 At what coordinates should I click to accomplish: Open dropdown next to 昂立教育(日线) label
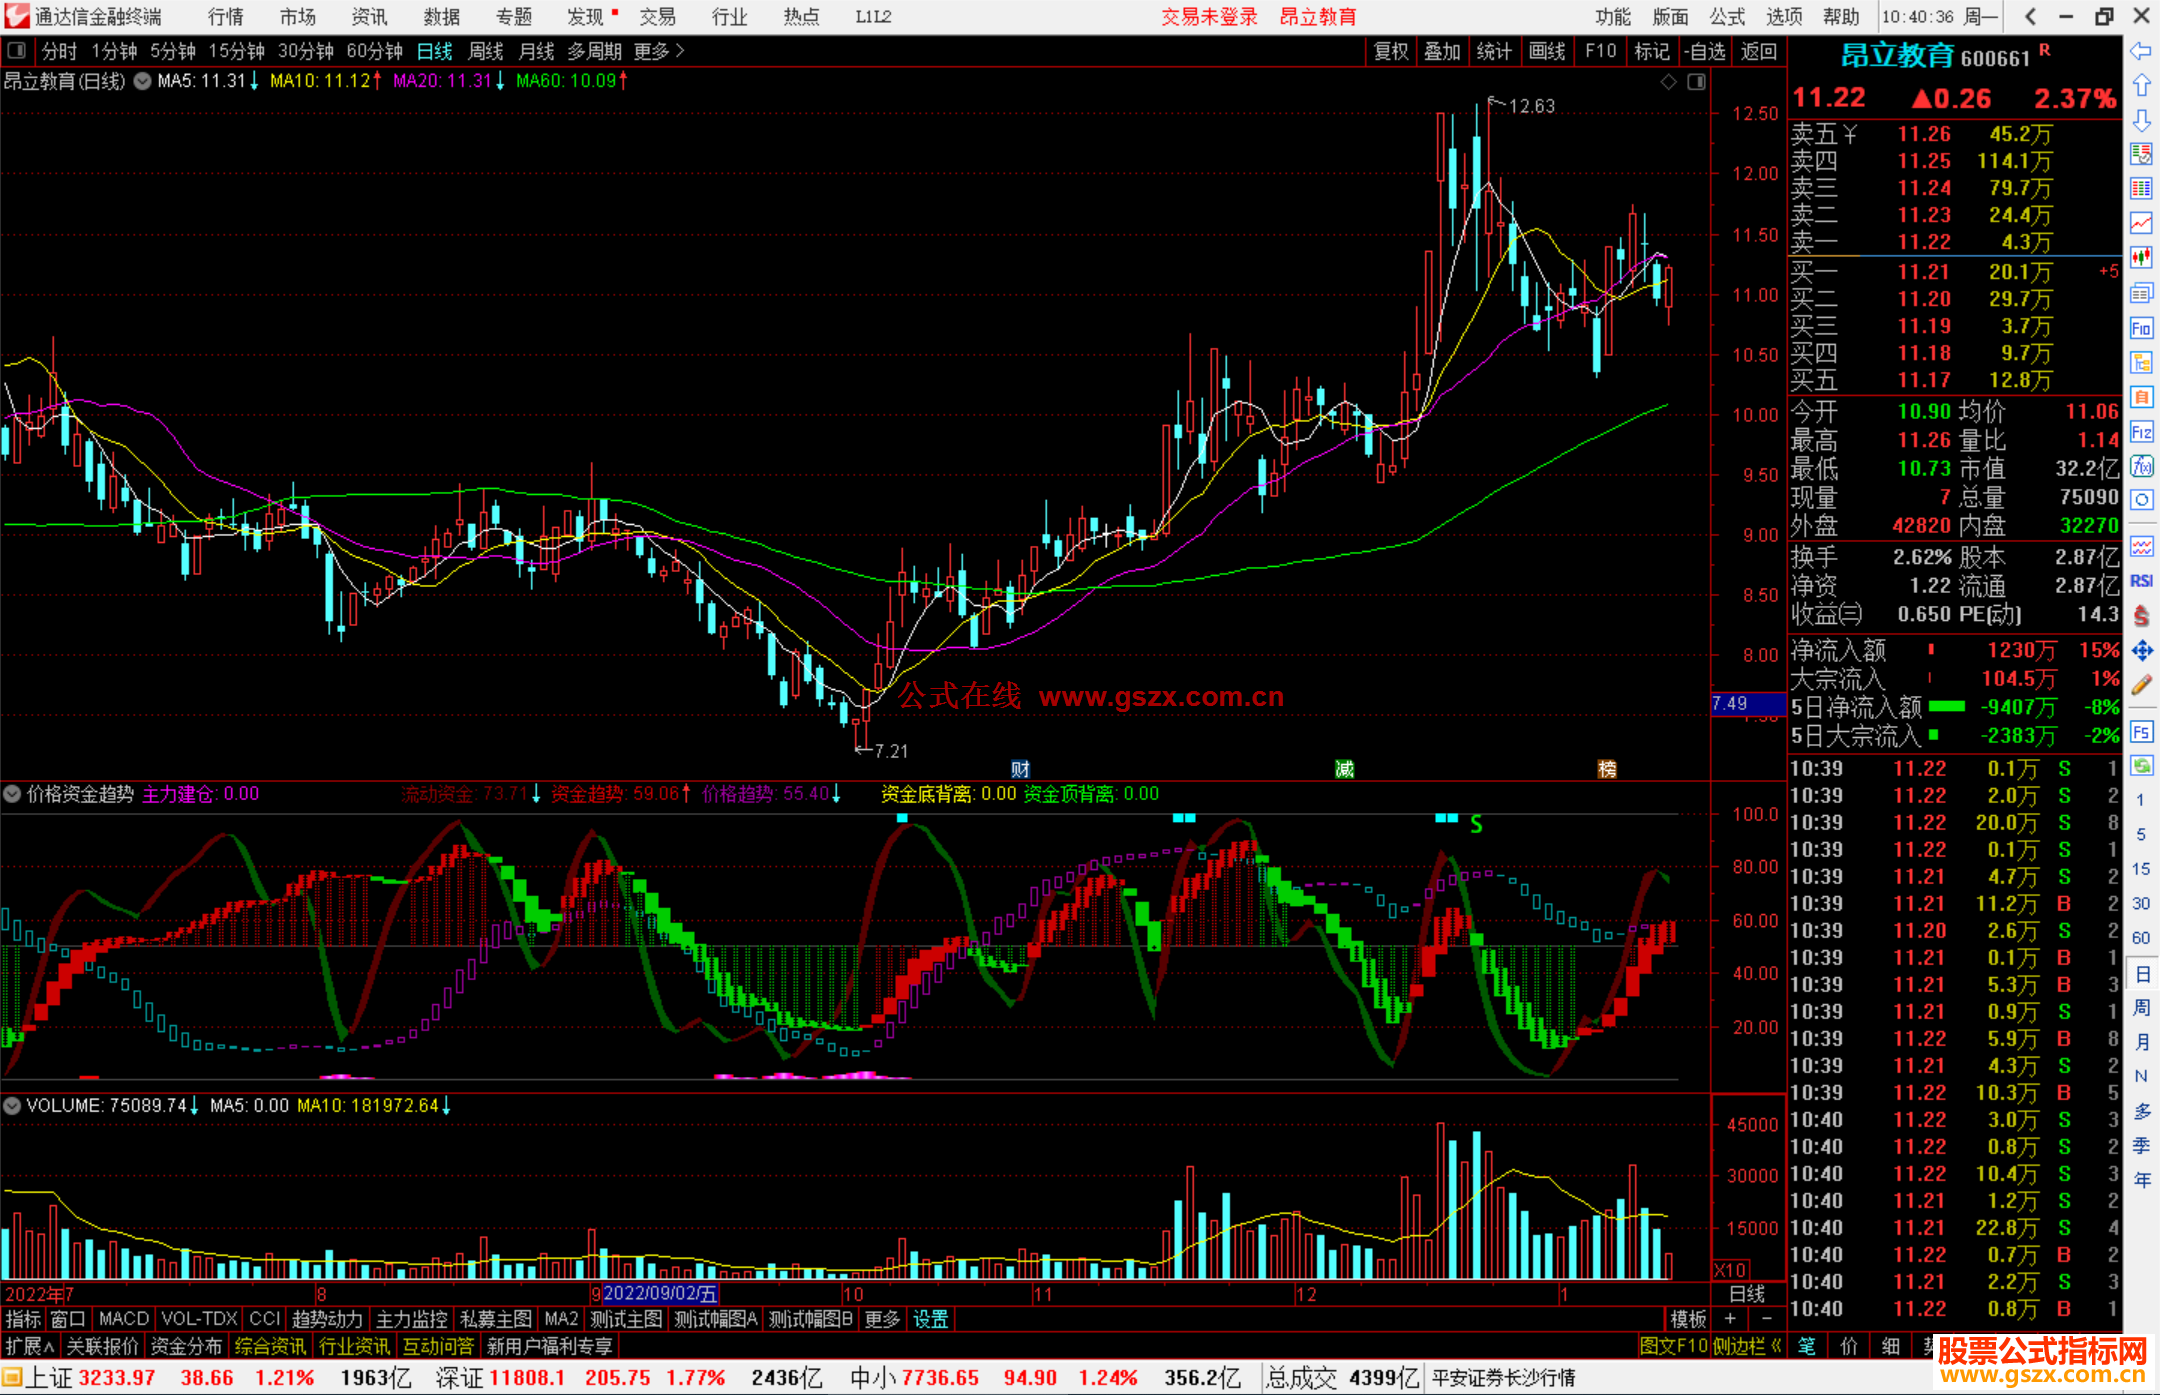tap(142, 81)
